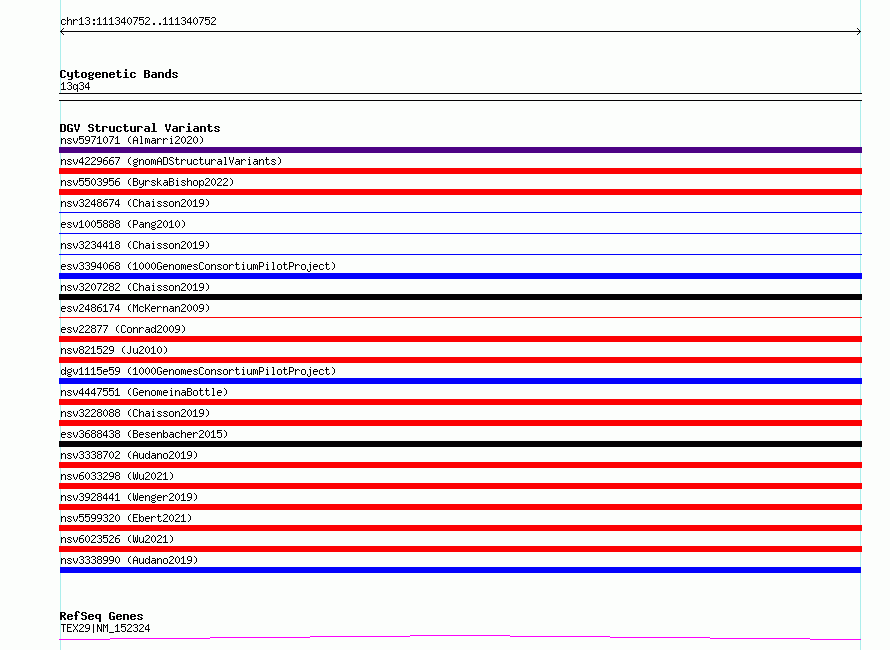Click the red bar under esv22877

point(460,339)
